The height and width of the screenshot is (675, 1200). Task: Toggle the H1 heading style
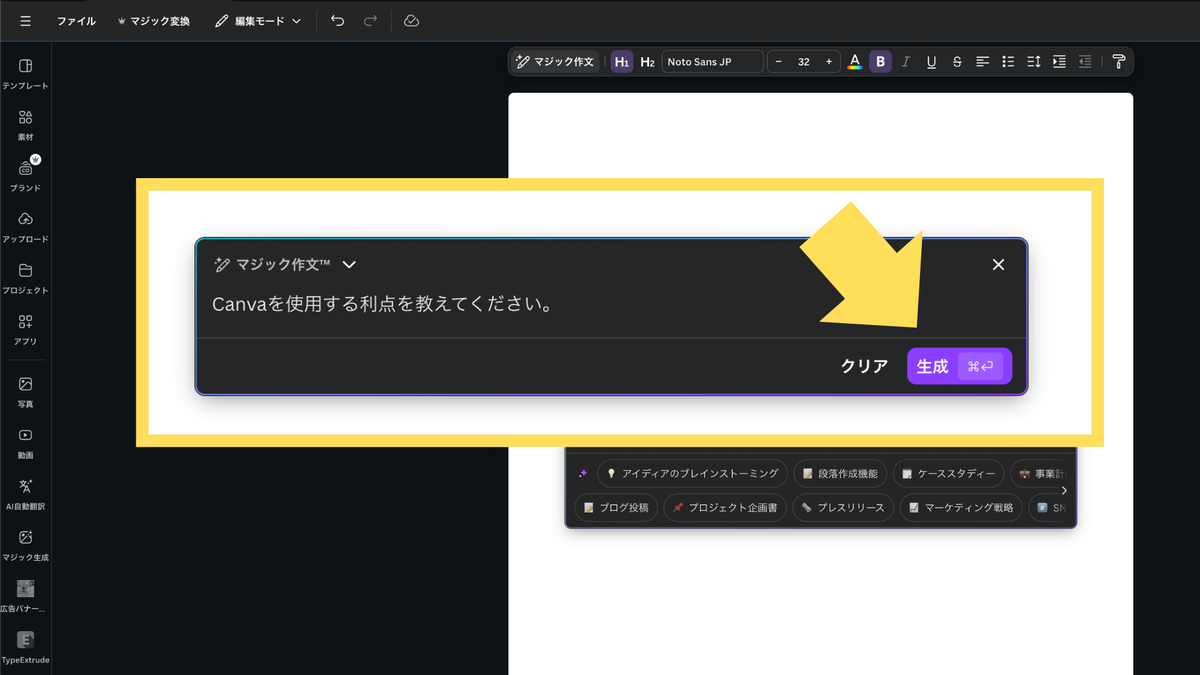point(622,62)
